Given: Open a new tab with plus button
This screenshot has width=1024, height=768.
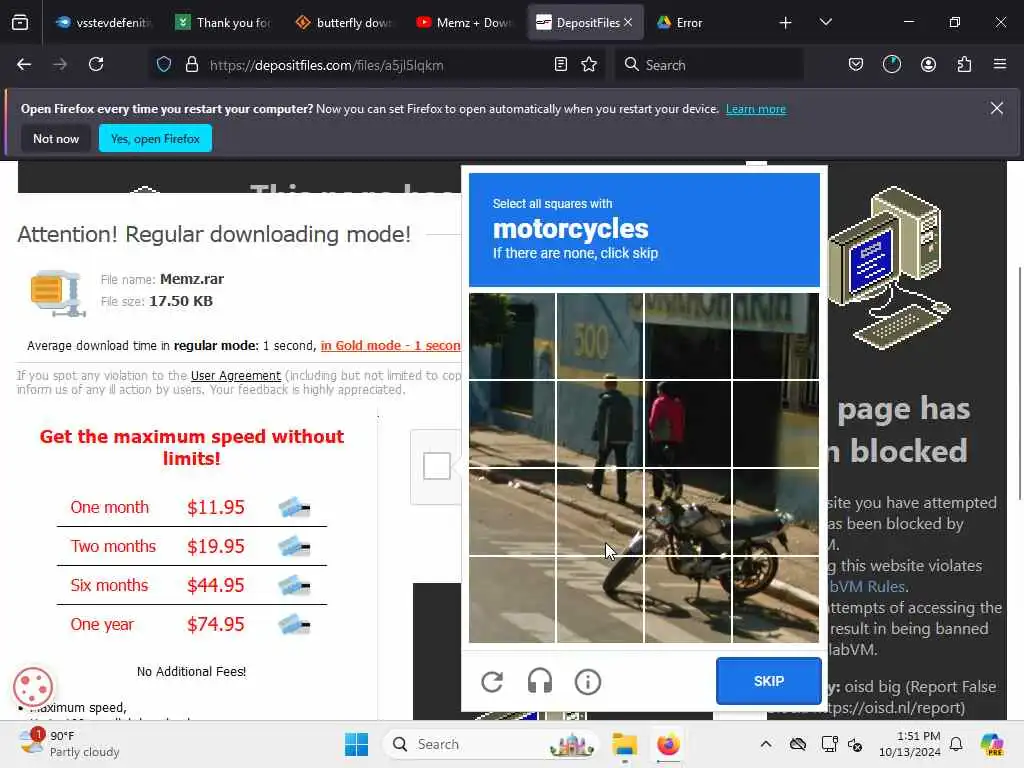Looking at the screenshot, I should point(786,23).
